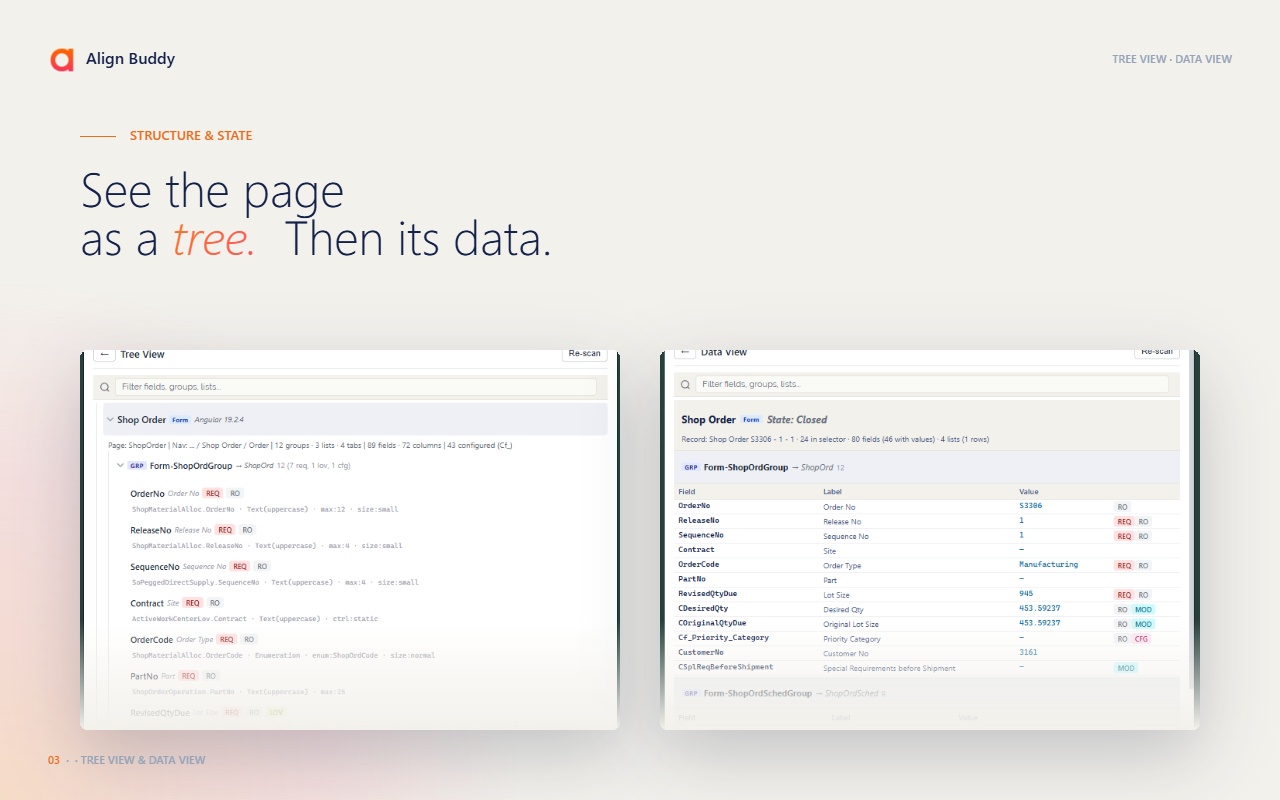Click the REQ badge on OrderNo tree row
Image resolution: width=1280 pixels, height=800 pixels.
coord(212,493)
